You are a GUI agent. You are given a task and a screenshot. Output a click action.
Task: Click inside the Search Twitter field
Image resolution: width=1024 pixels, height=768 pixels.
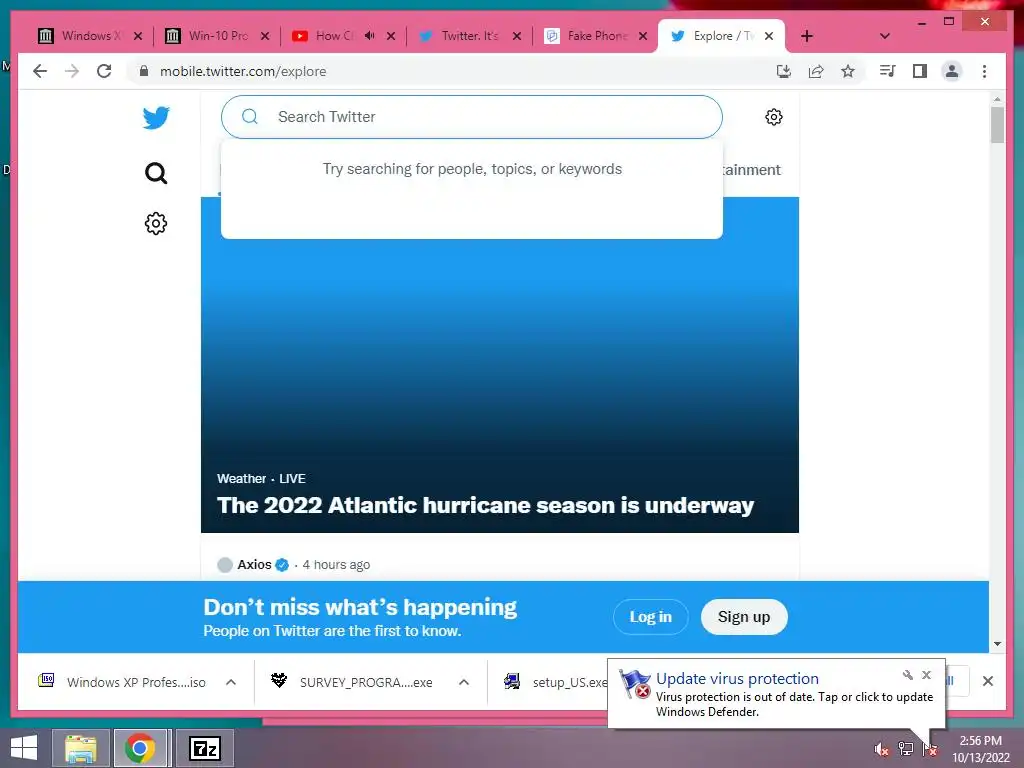pyautogui.click(x=472, y=117)
